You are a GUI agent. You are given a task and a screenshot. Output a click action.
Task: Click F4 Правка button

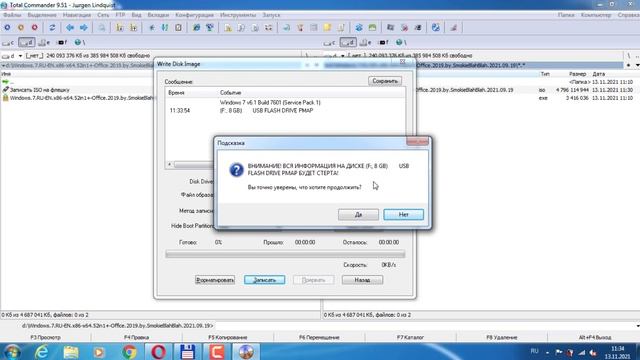coord(136,338)
